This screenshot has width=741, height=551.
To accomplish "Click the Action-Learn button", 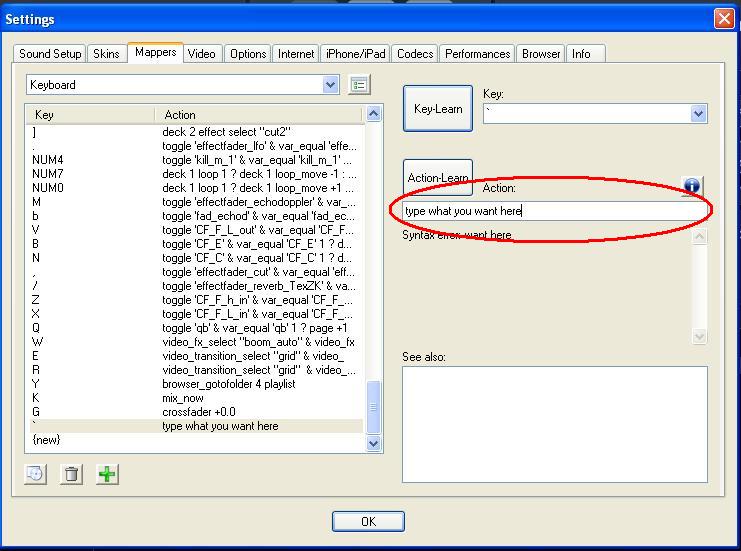I will point(438,178).
